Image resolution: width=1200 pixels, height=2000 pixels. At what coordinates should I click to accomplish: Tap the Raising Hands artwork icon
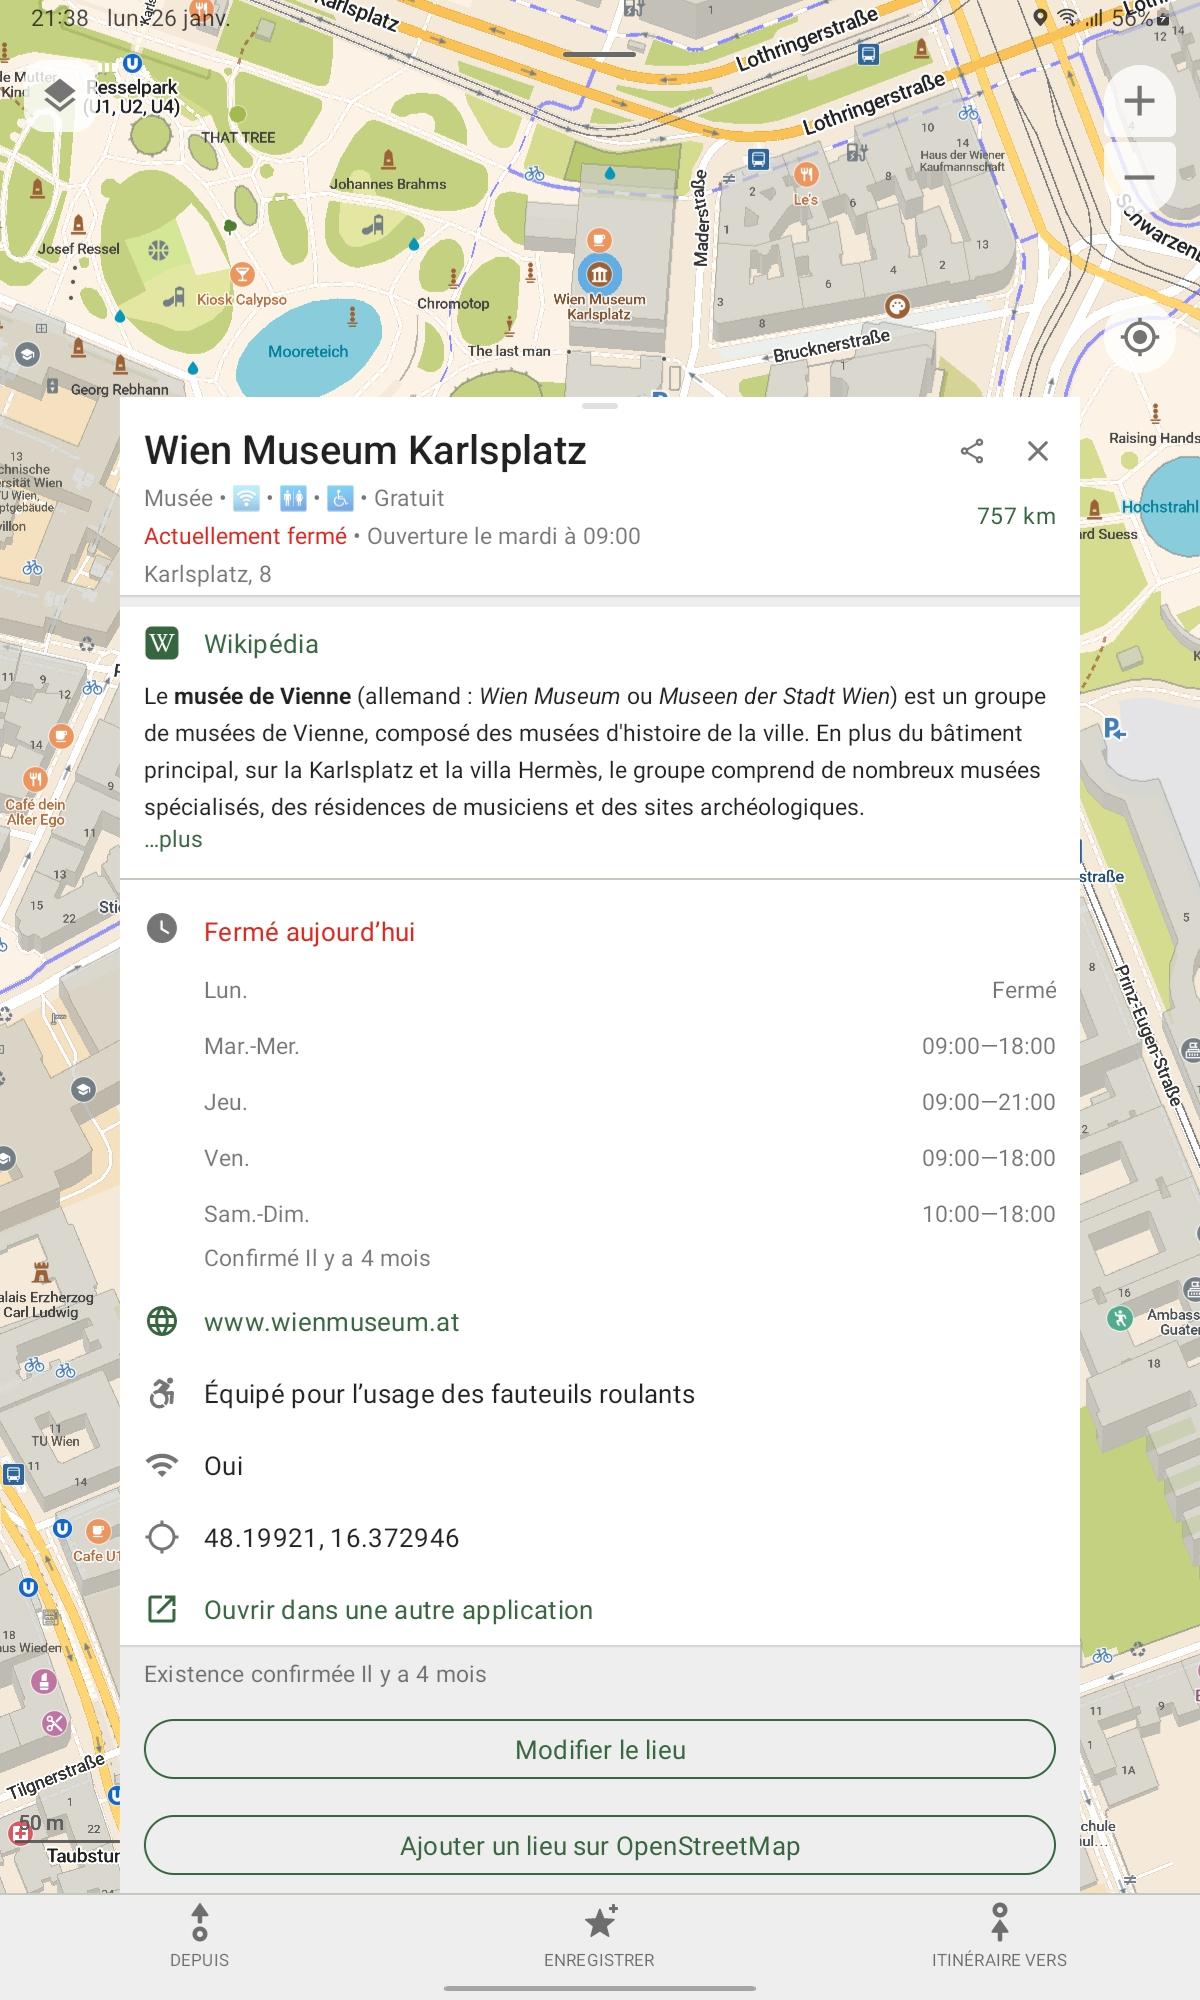point(1155,413)
